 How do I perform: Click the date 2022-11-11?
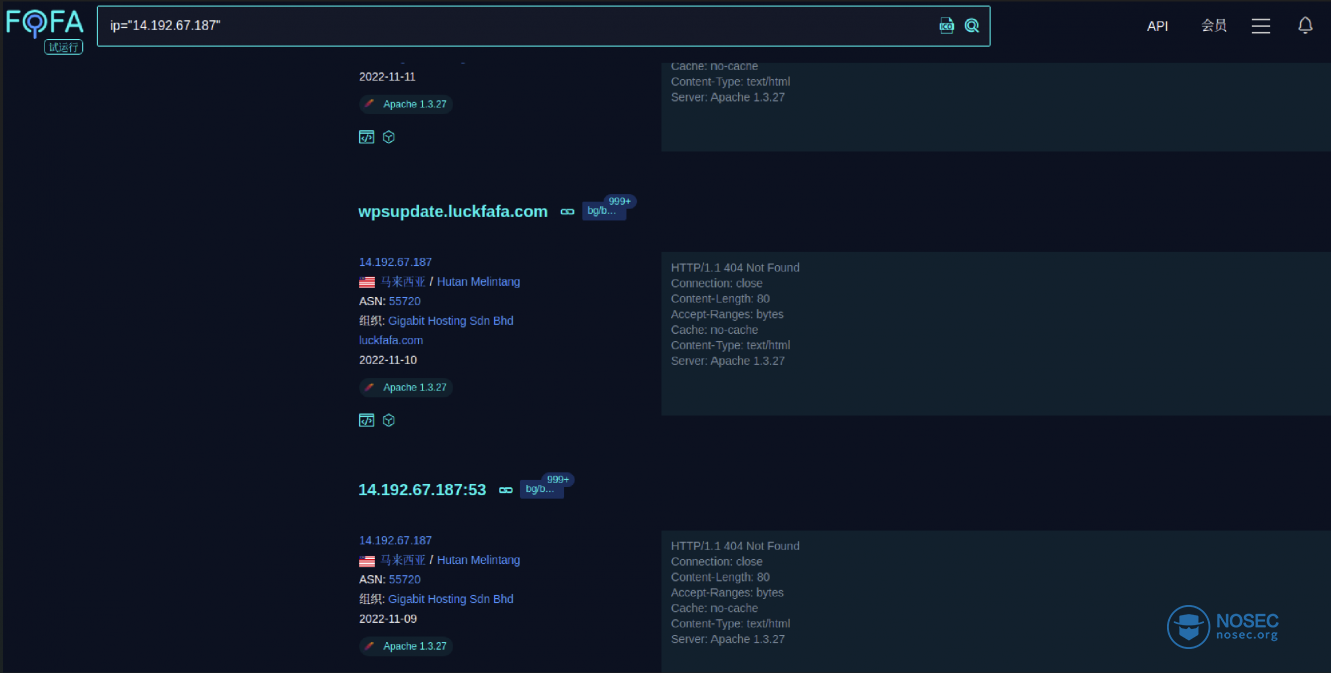(387, 77)
